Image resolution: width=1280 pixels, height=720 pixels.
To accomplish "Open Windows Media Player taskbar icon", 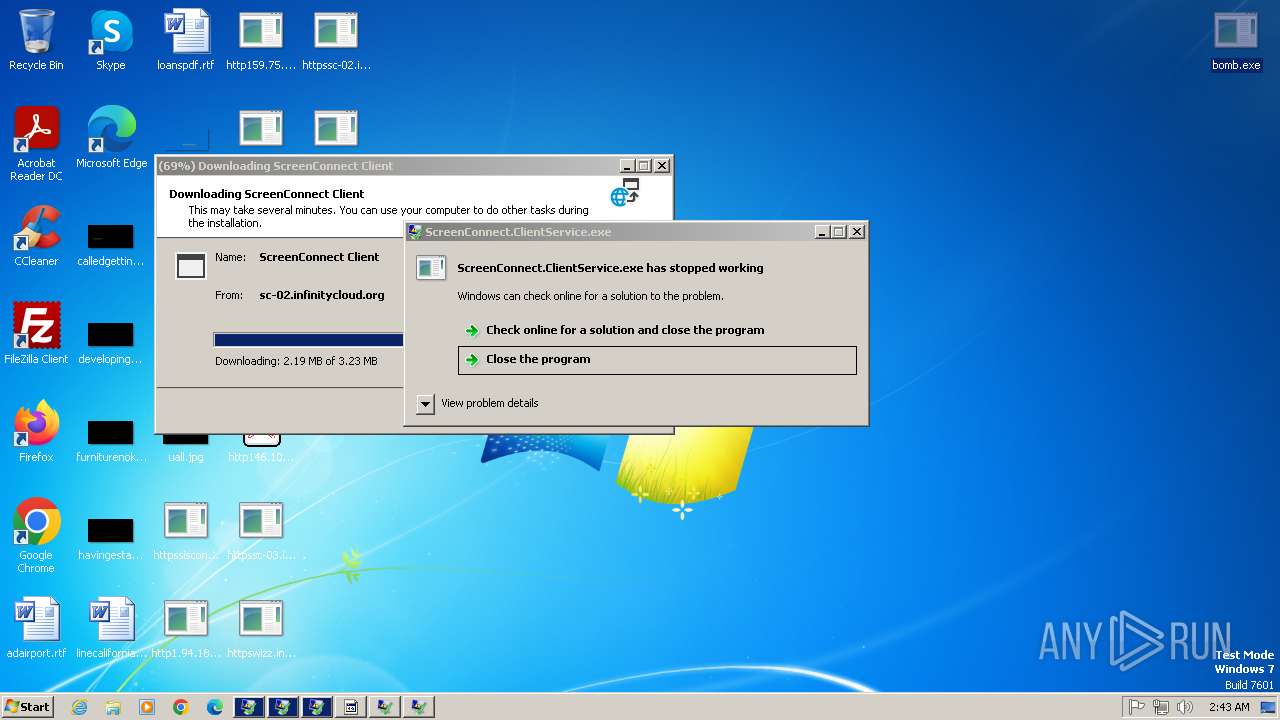I will pos(147,707).
